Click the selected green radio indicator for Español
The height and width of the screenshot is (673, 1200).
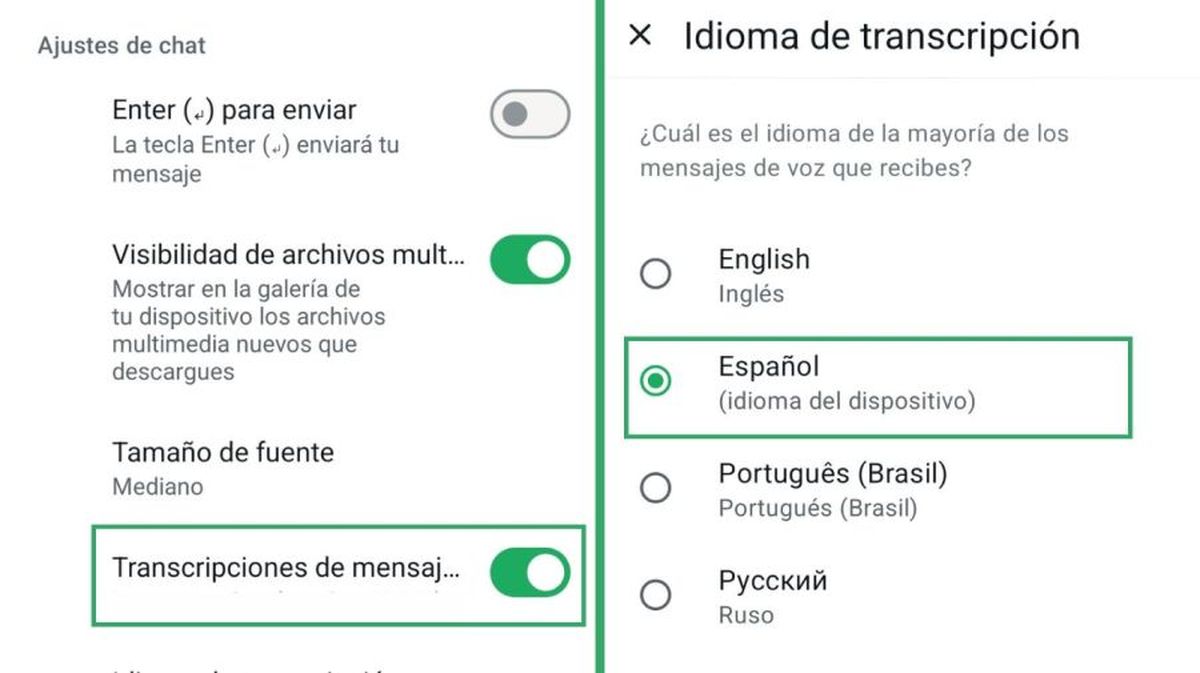pos(656,382)
